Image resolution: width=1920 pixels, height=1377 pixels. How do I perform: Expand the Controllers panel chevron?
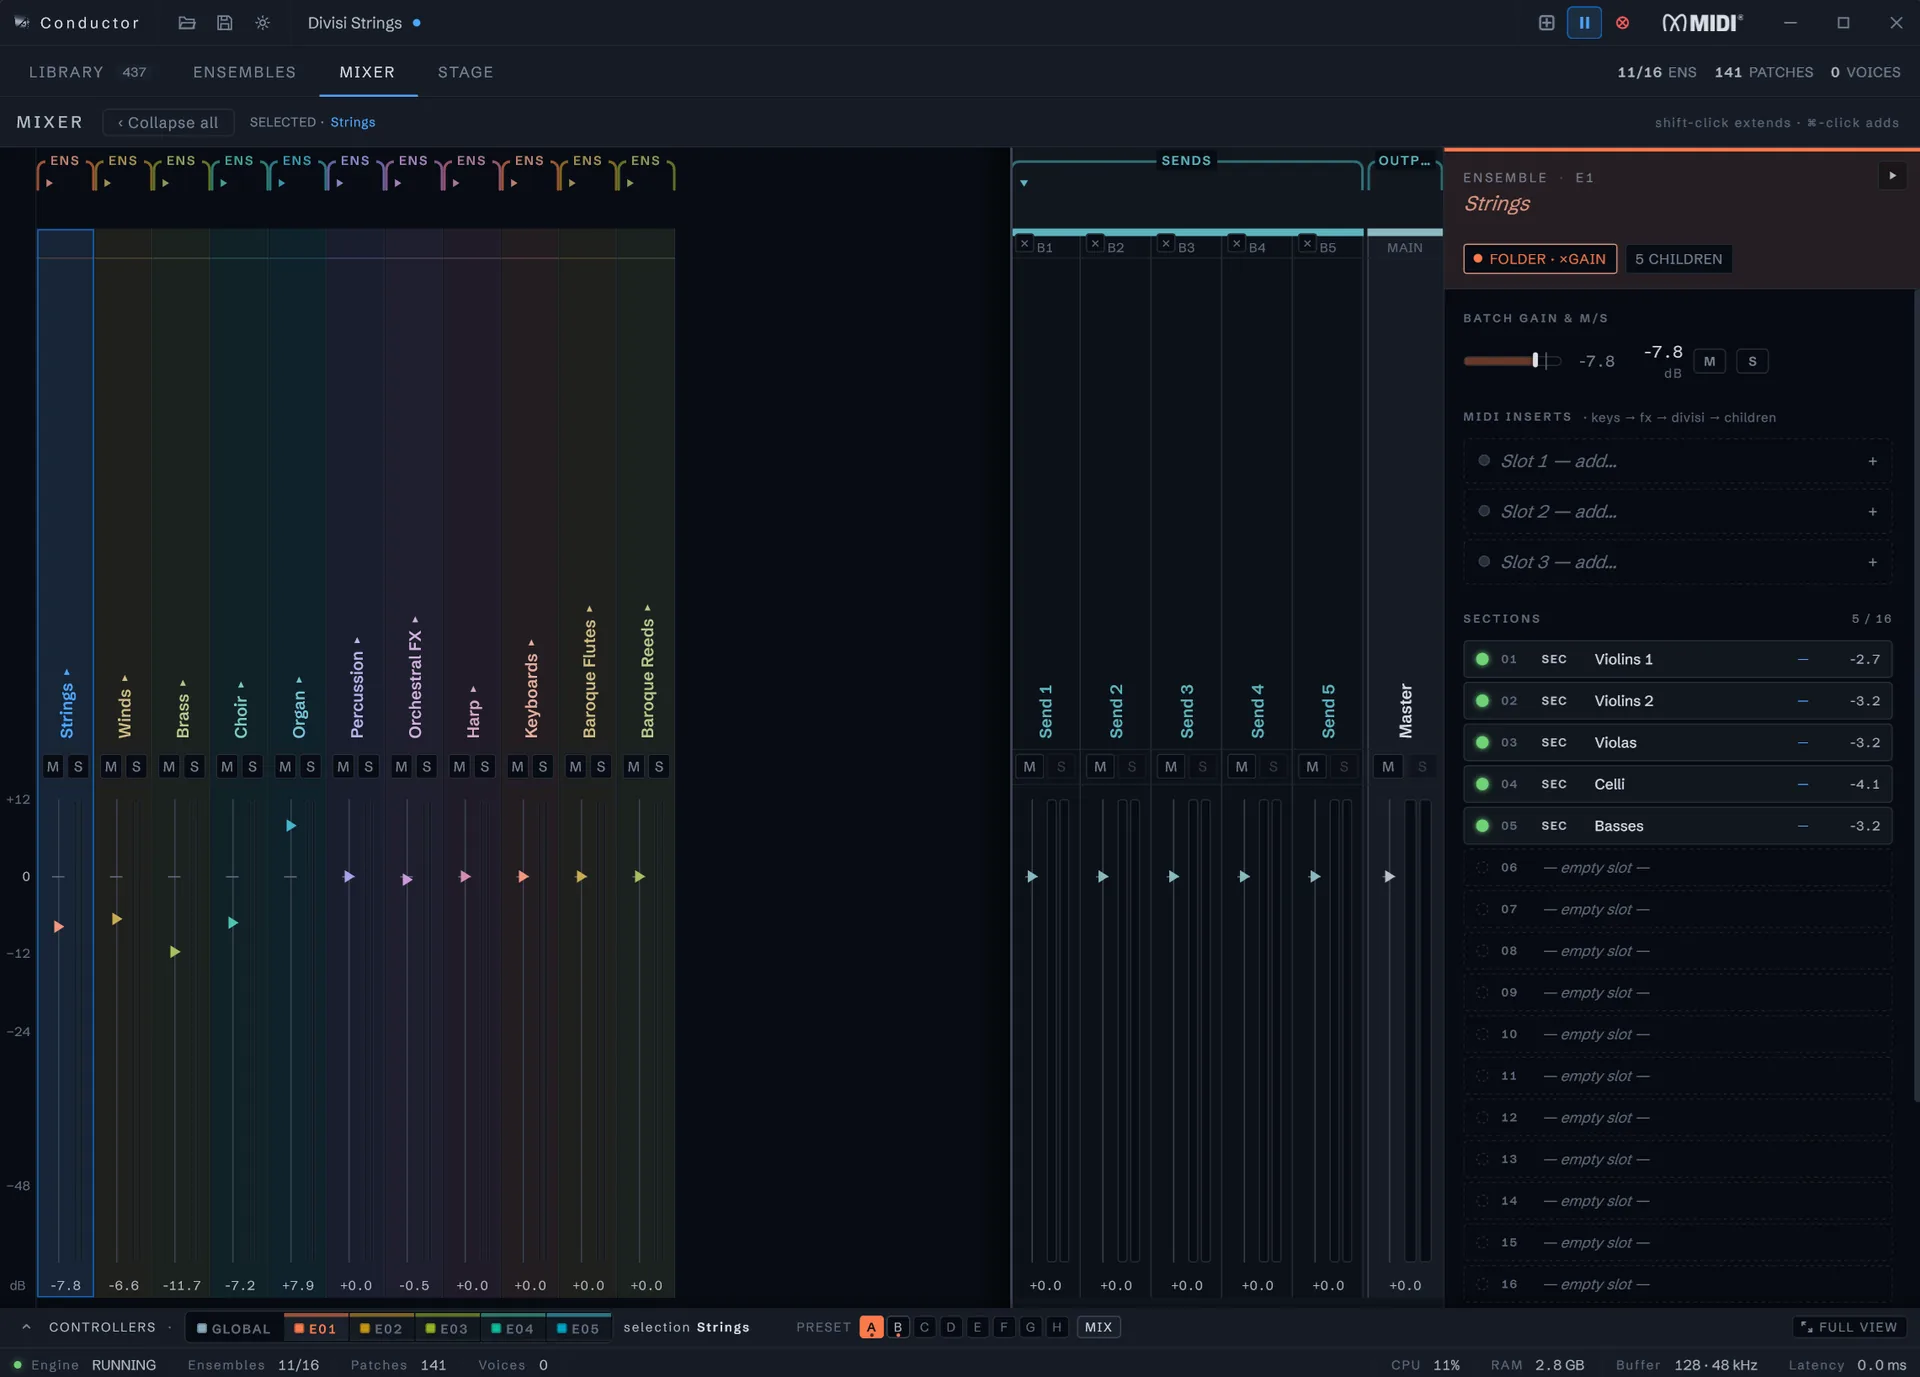click(x=26, y=1327)
